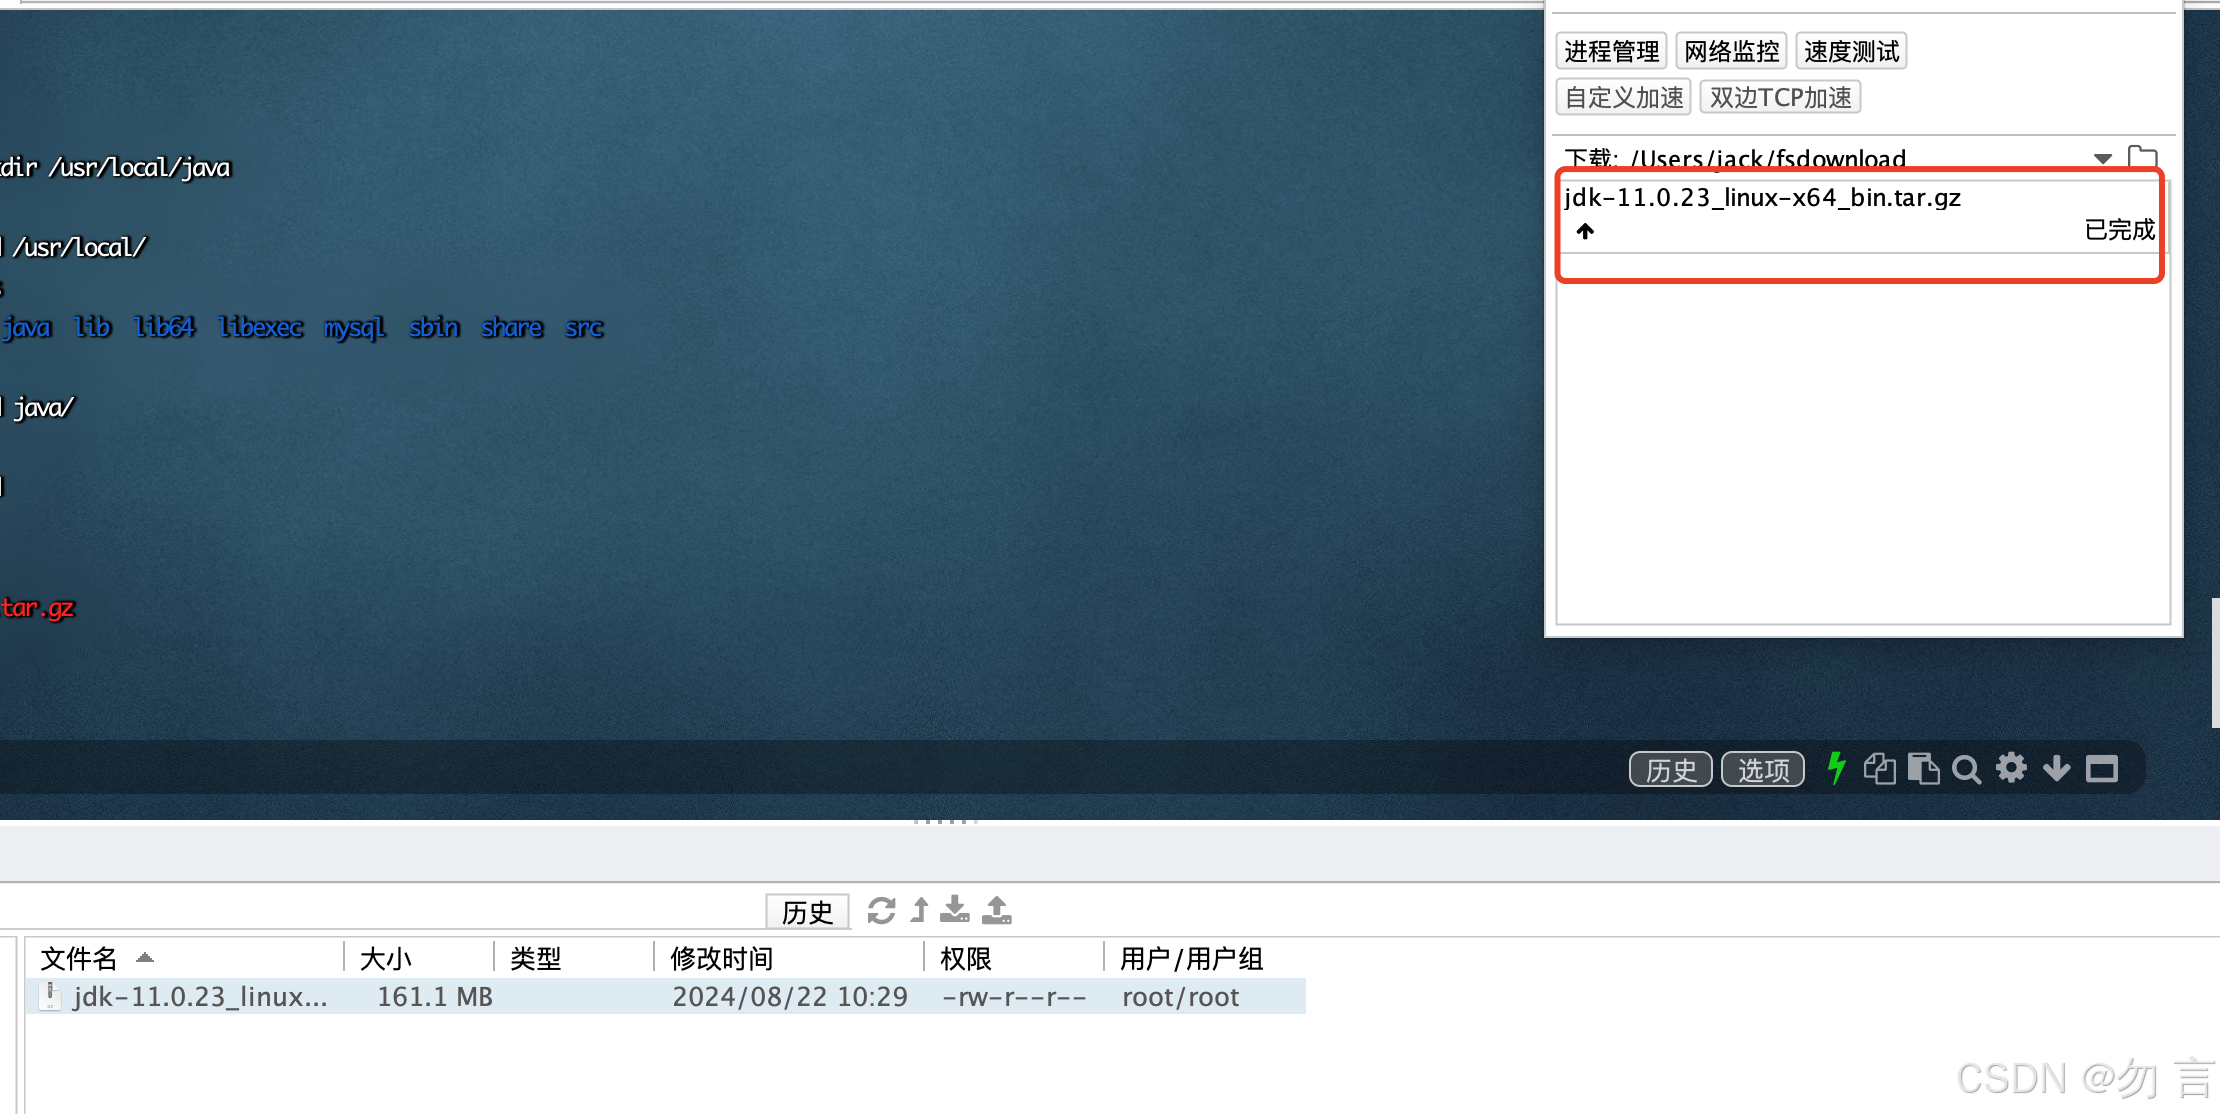The width and height of the screenshot is (2220, 1114).
Task: Click the 已完成 status label
Action: [2119, 230]
